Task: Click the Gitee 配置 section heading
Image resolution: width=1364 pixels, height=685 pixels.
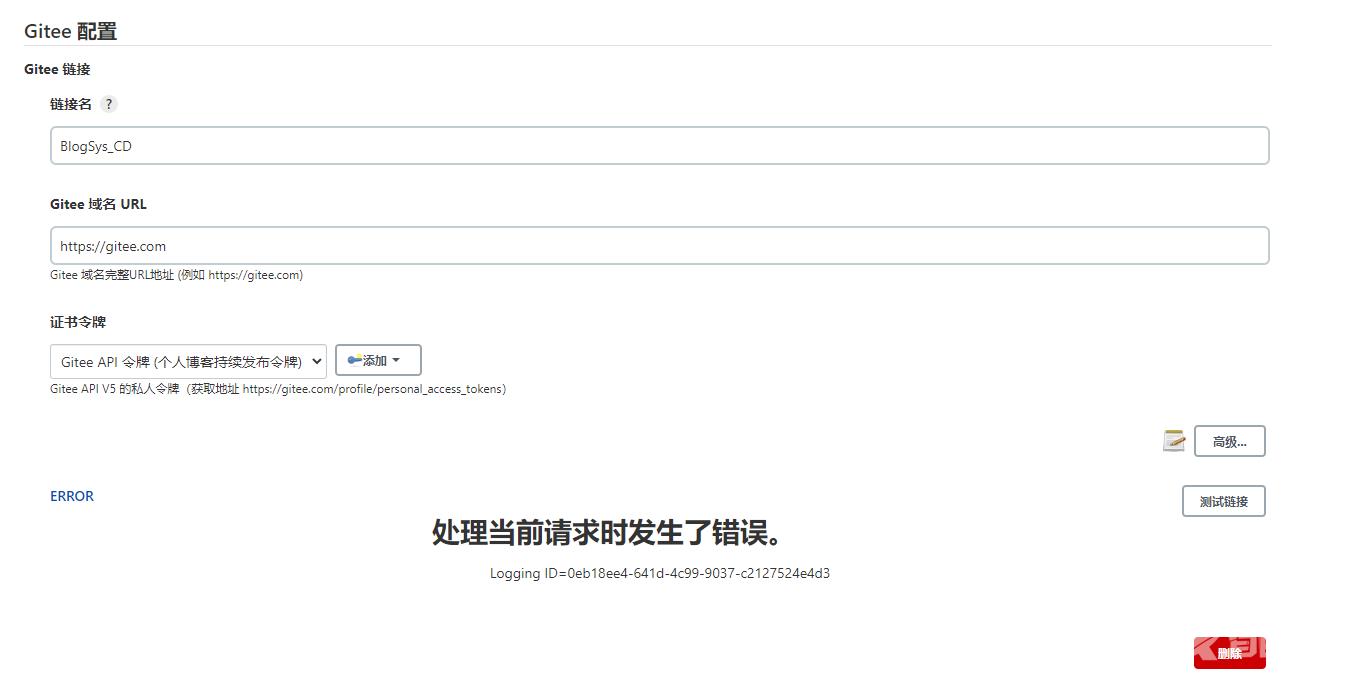Action: coord(70,31)
